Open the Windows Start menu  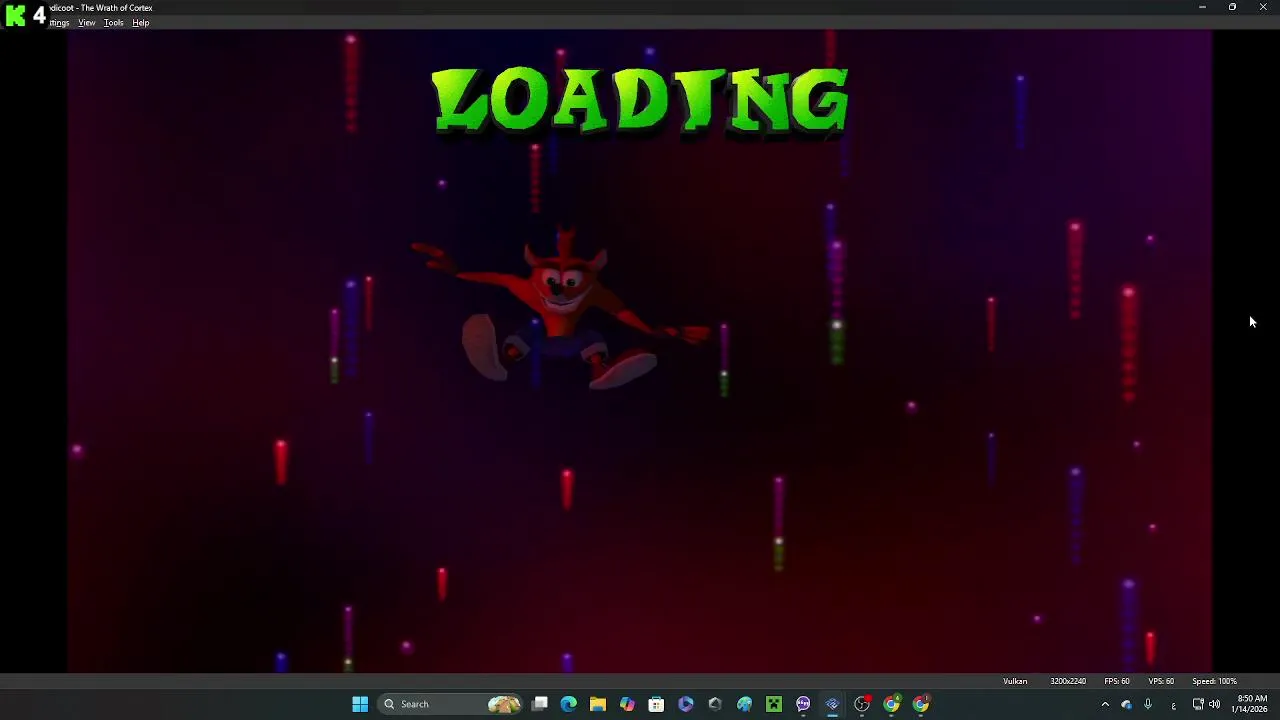pyautogui.click(x=360, y=704)
